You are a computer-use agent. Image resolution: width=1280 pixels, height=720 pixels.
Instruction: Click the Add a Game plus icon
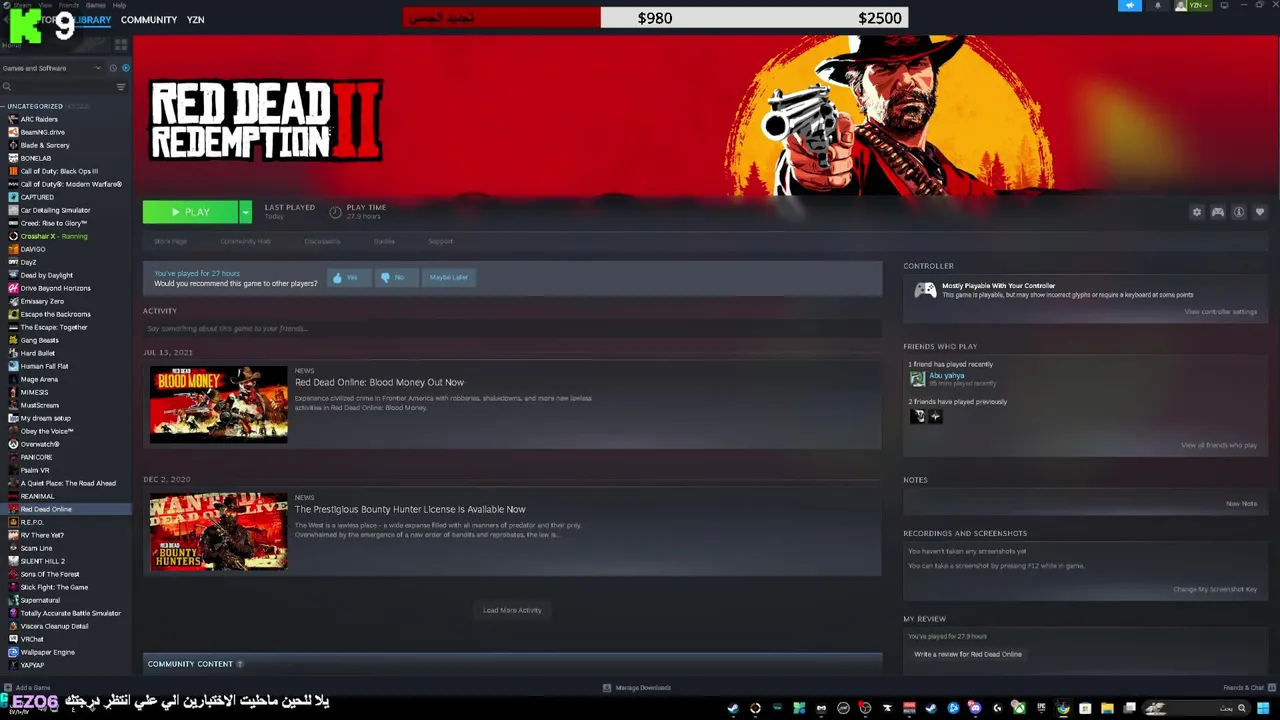tap(8, 688)
